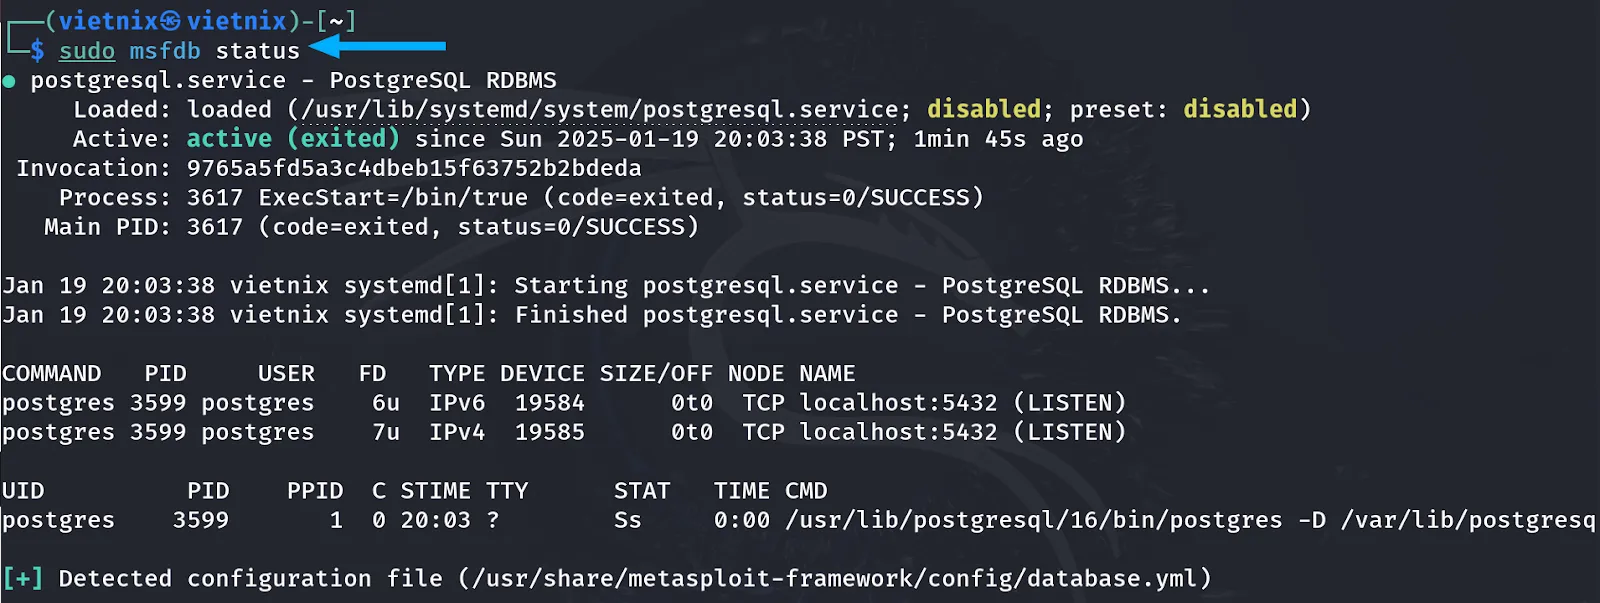Viewport: 1600px width, 603px height.
Task: Select the underlined sudo word
Action: coord(87,51)
